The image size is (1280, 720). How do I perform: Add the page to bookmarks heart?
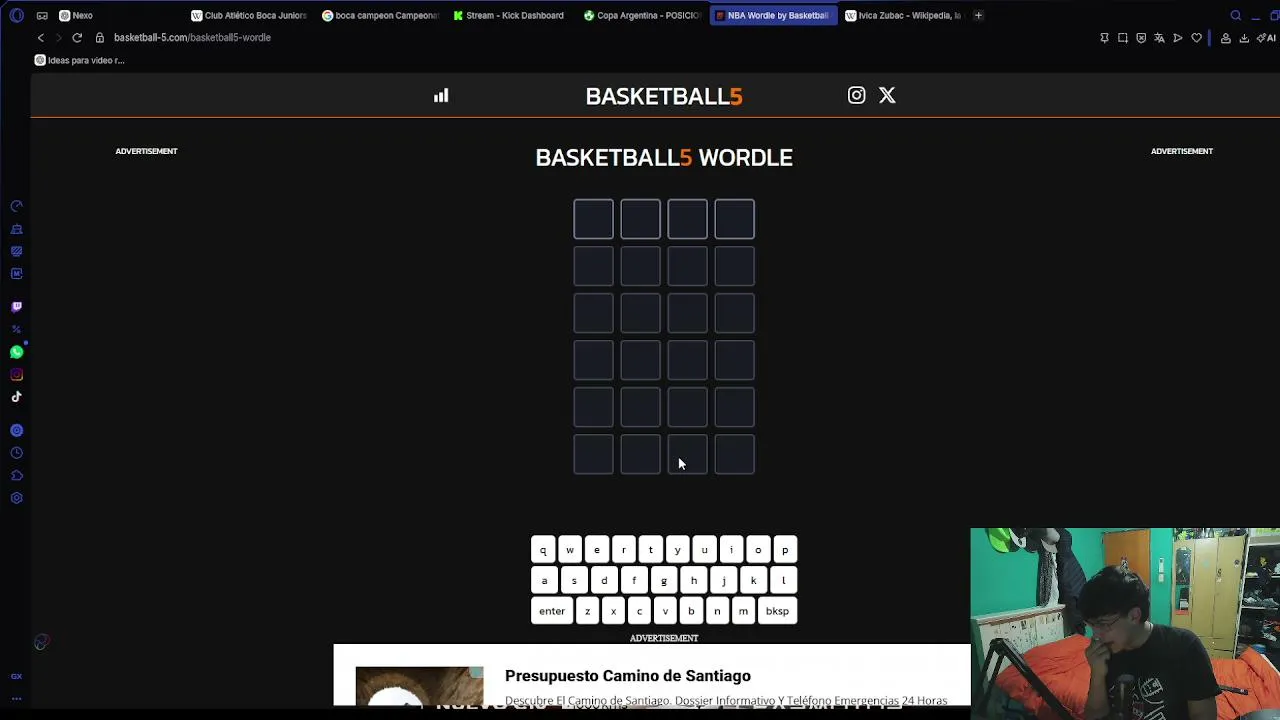[1196, 38]
